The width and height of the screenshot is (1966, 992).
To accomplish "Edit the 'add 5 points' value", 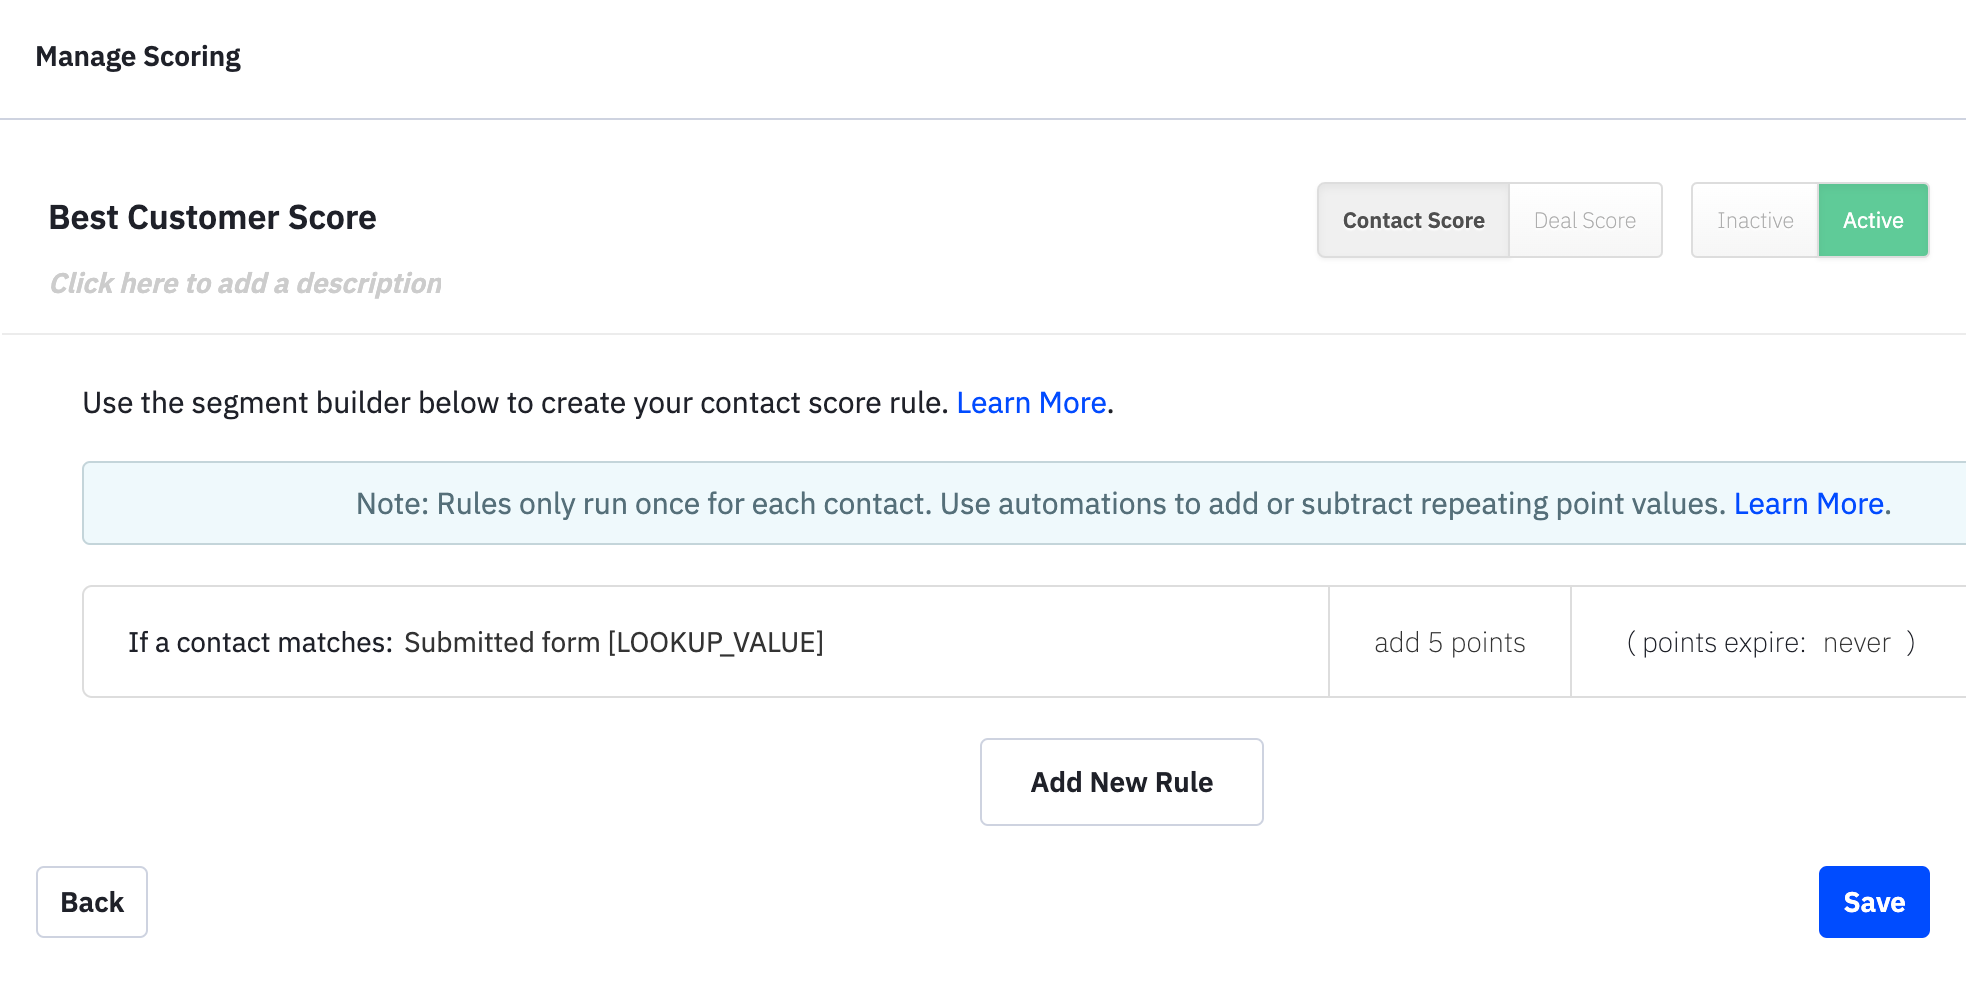I will coord(1449,642).
